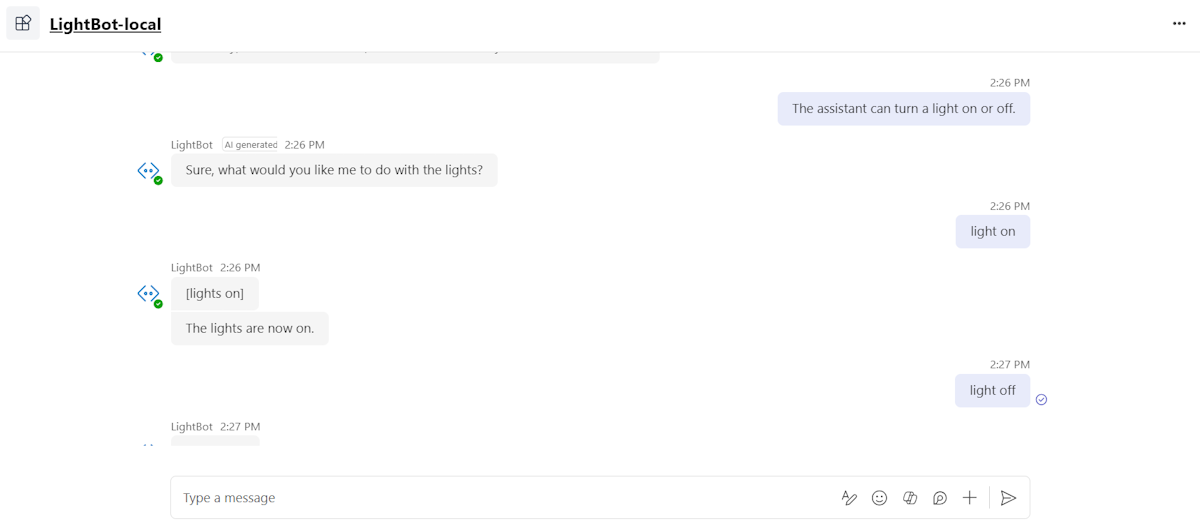Click the sent checkmark beside light off
Viewport: 1200px width, 526px height.
click(1041, 399)
